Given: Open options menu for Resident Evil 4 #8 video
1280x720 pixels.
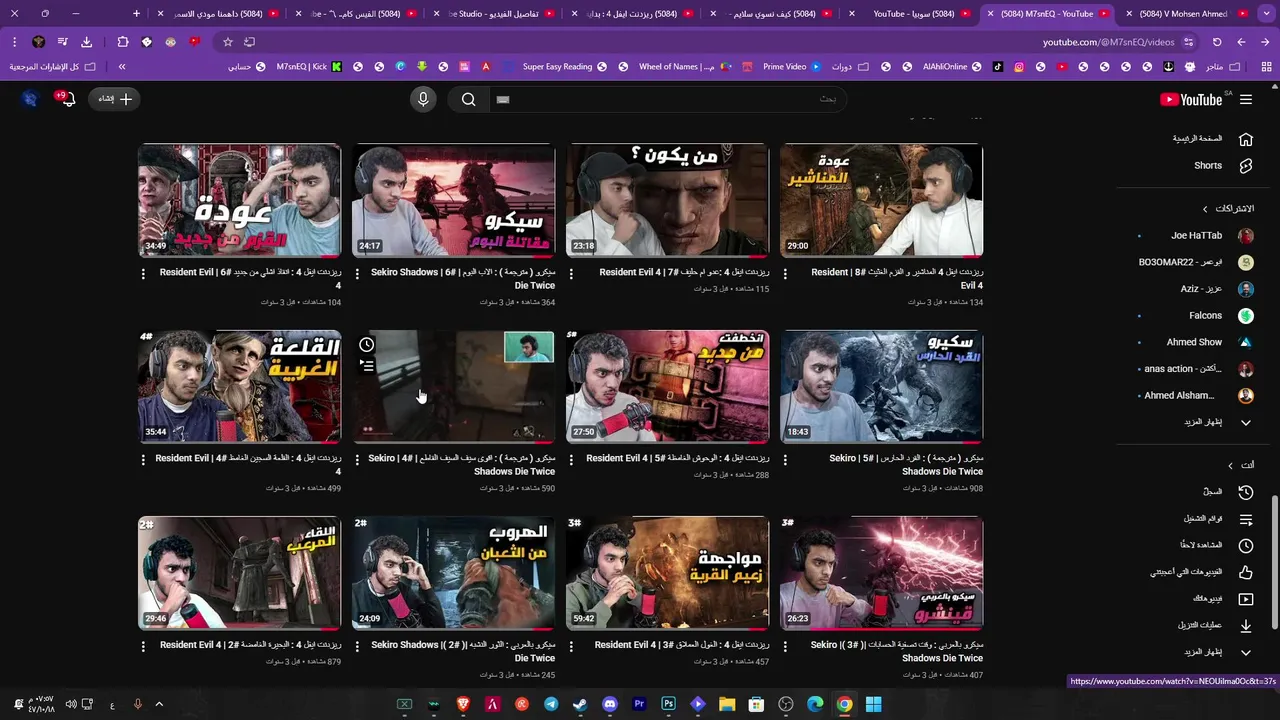Looking at the screenshot, I should click(x=785, y=273).
